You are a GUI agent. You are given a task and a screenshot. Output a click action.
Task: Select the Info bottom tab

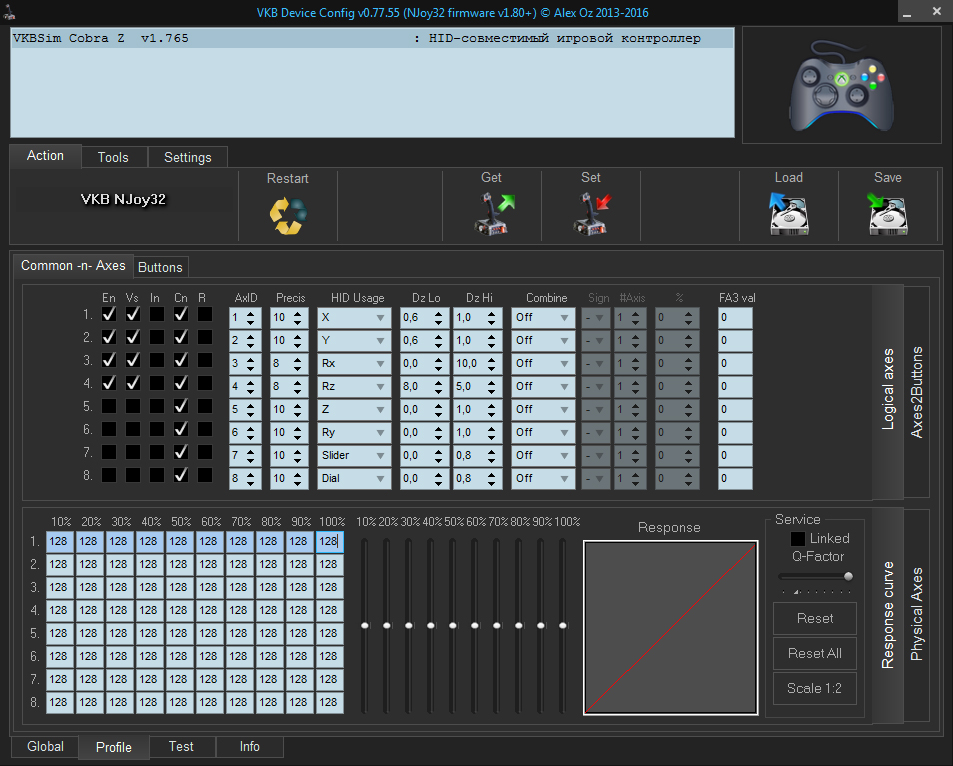[250, 747]
